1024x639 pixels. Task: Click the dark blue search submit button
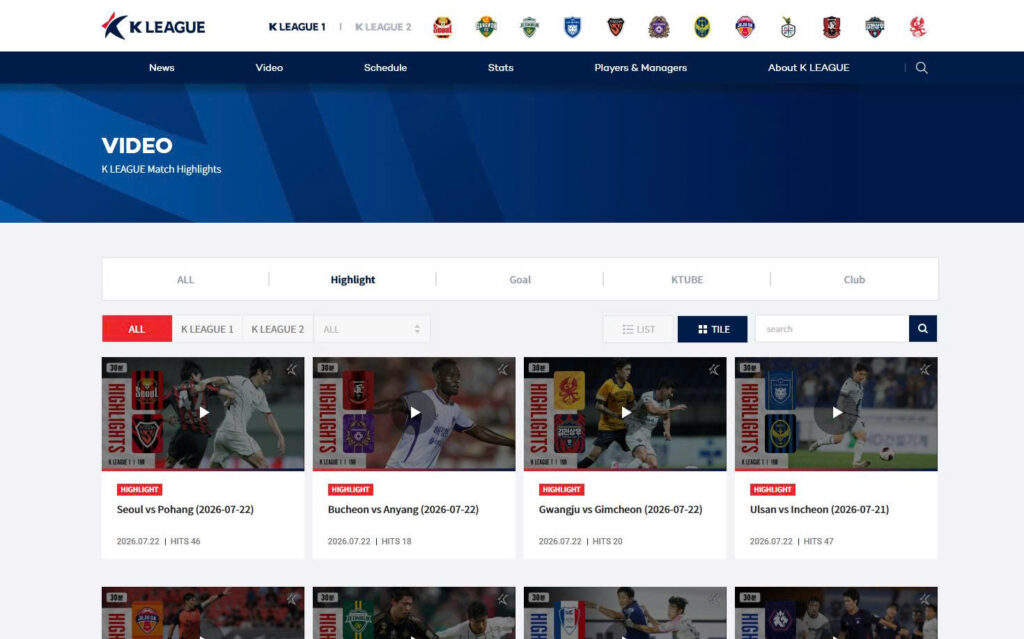click(x=923, y=329)
